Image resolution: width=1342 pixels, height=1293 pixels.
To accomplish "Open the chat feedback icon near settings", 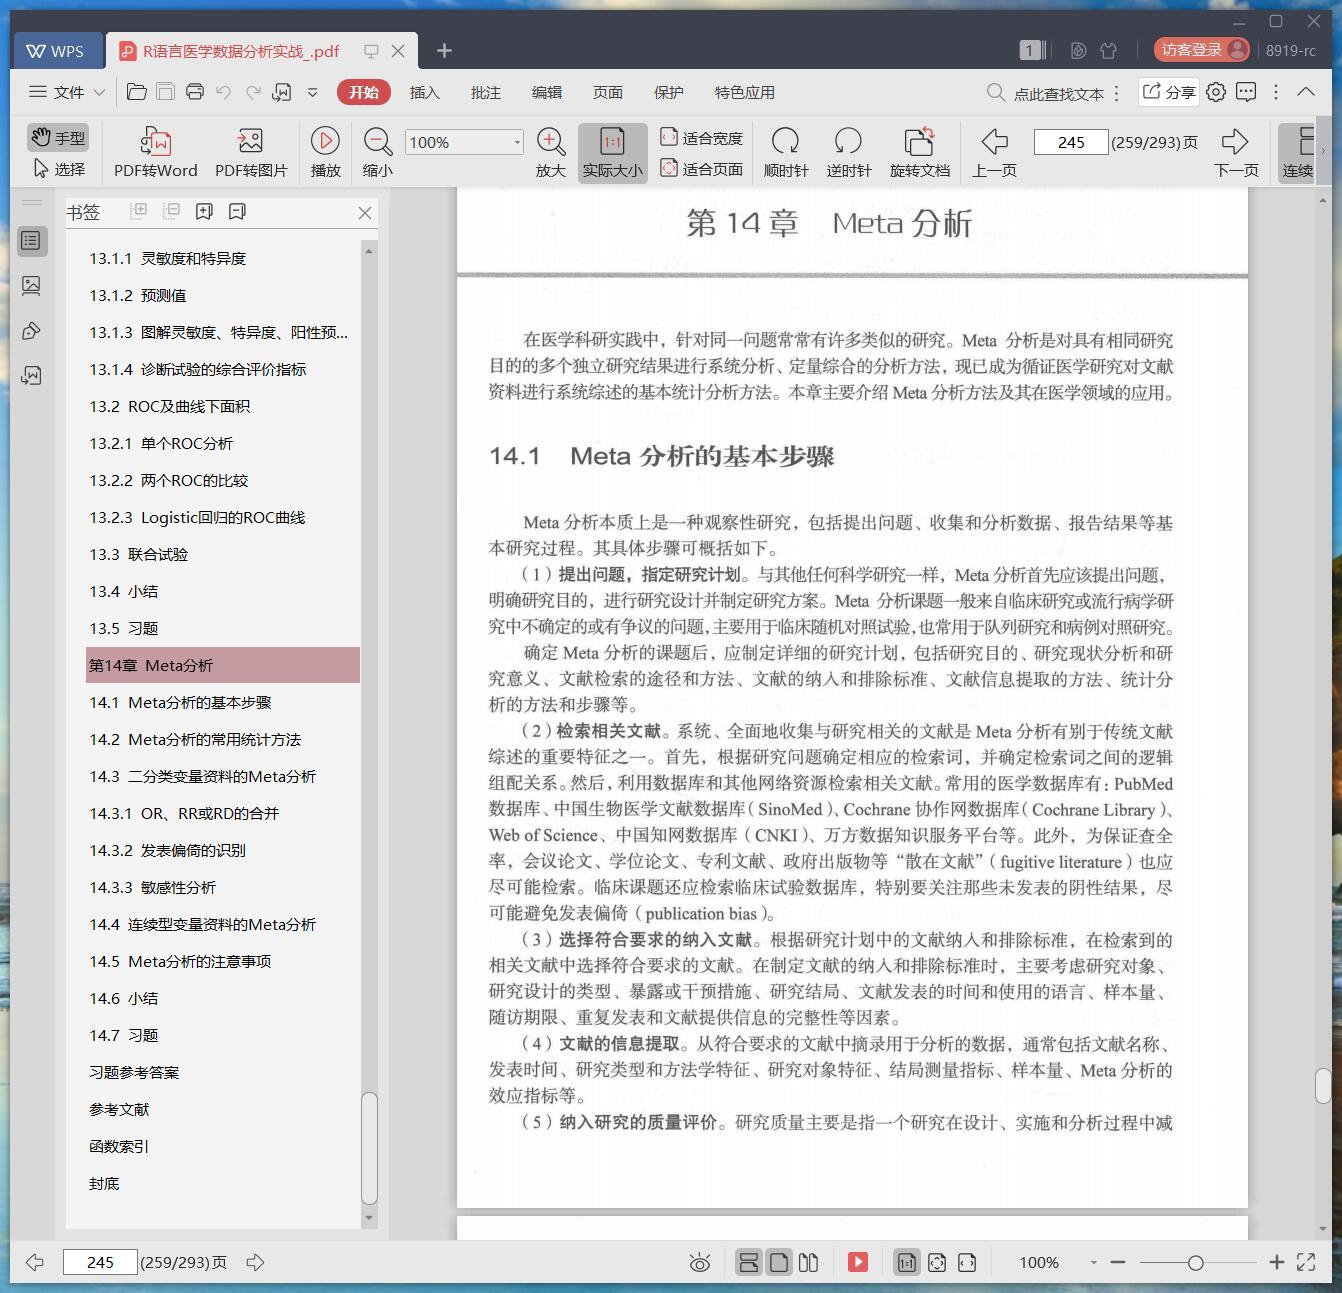I will (x=1246, y=92).
